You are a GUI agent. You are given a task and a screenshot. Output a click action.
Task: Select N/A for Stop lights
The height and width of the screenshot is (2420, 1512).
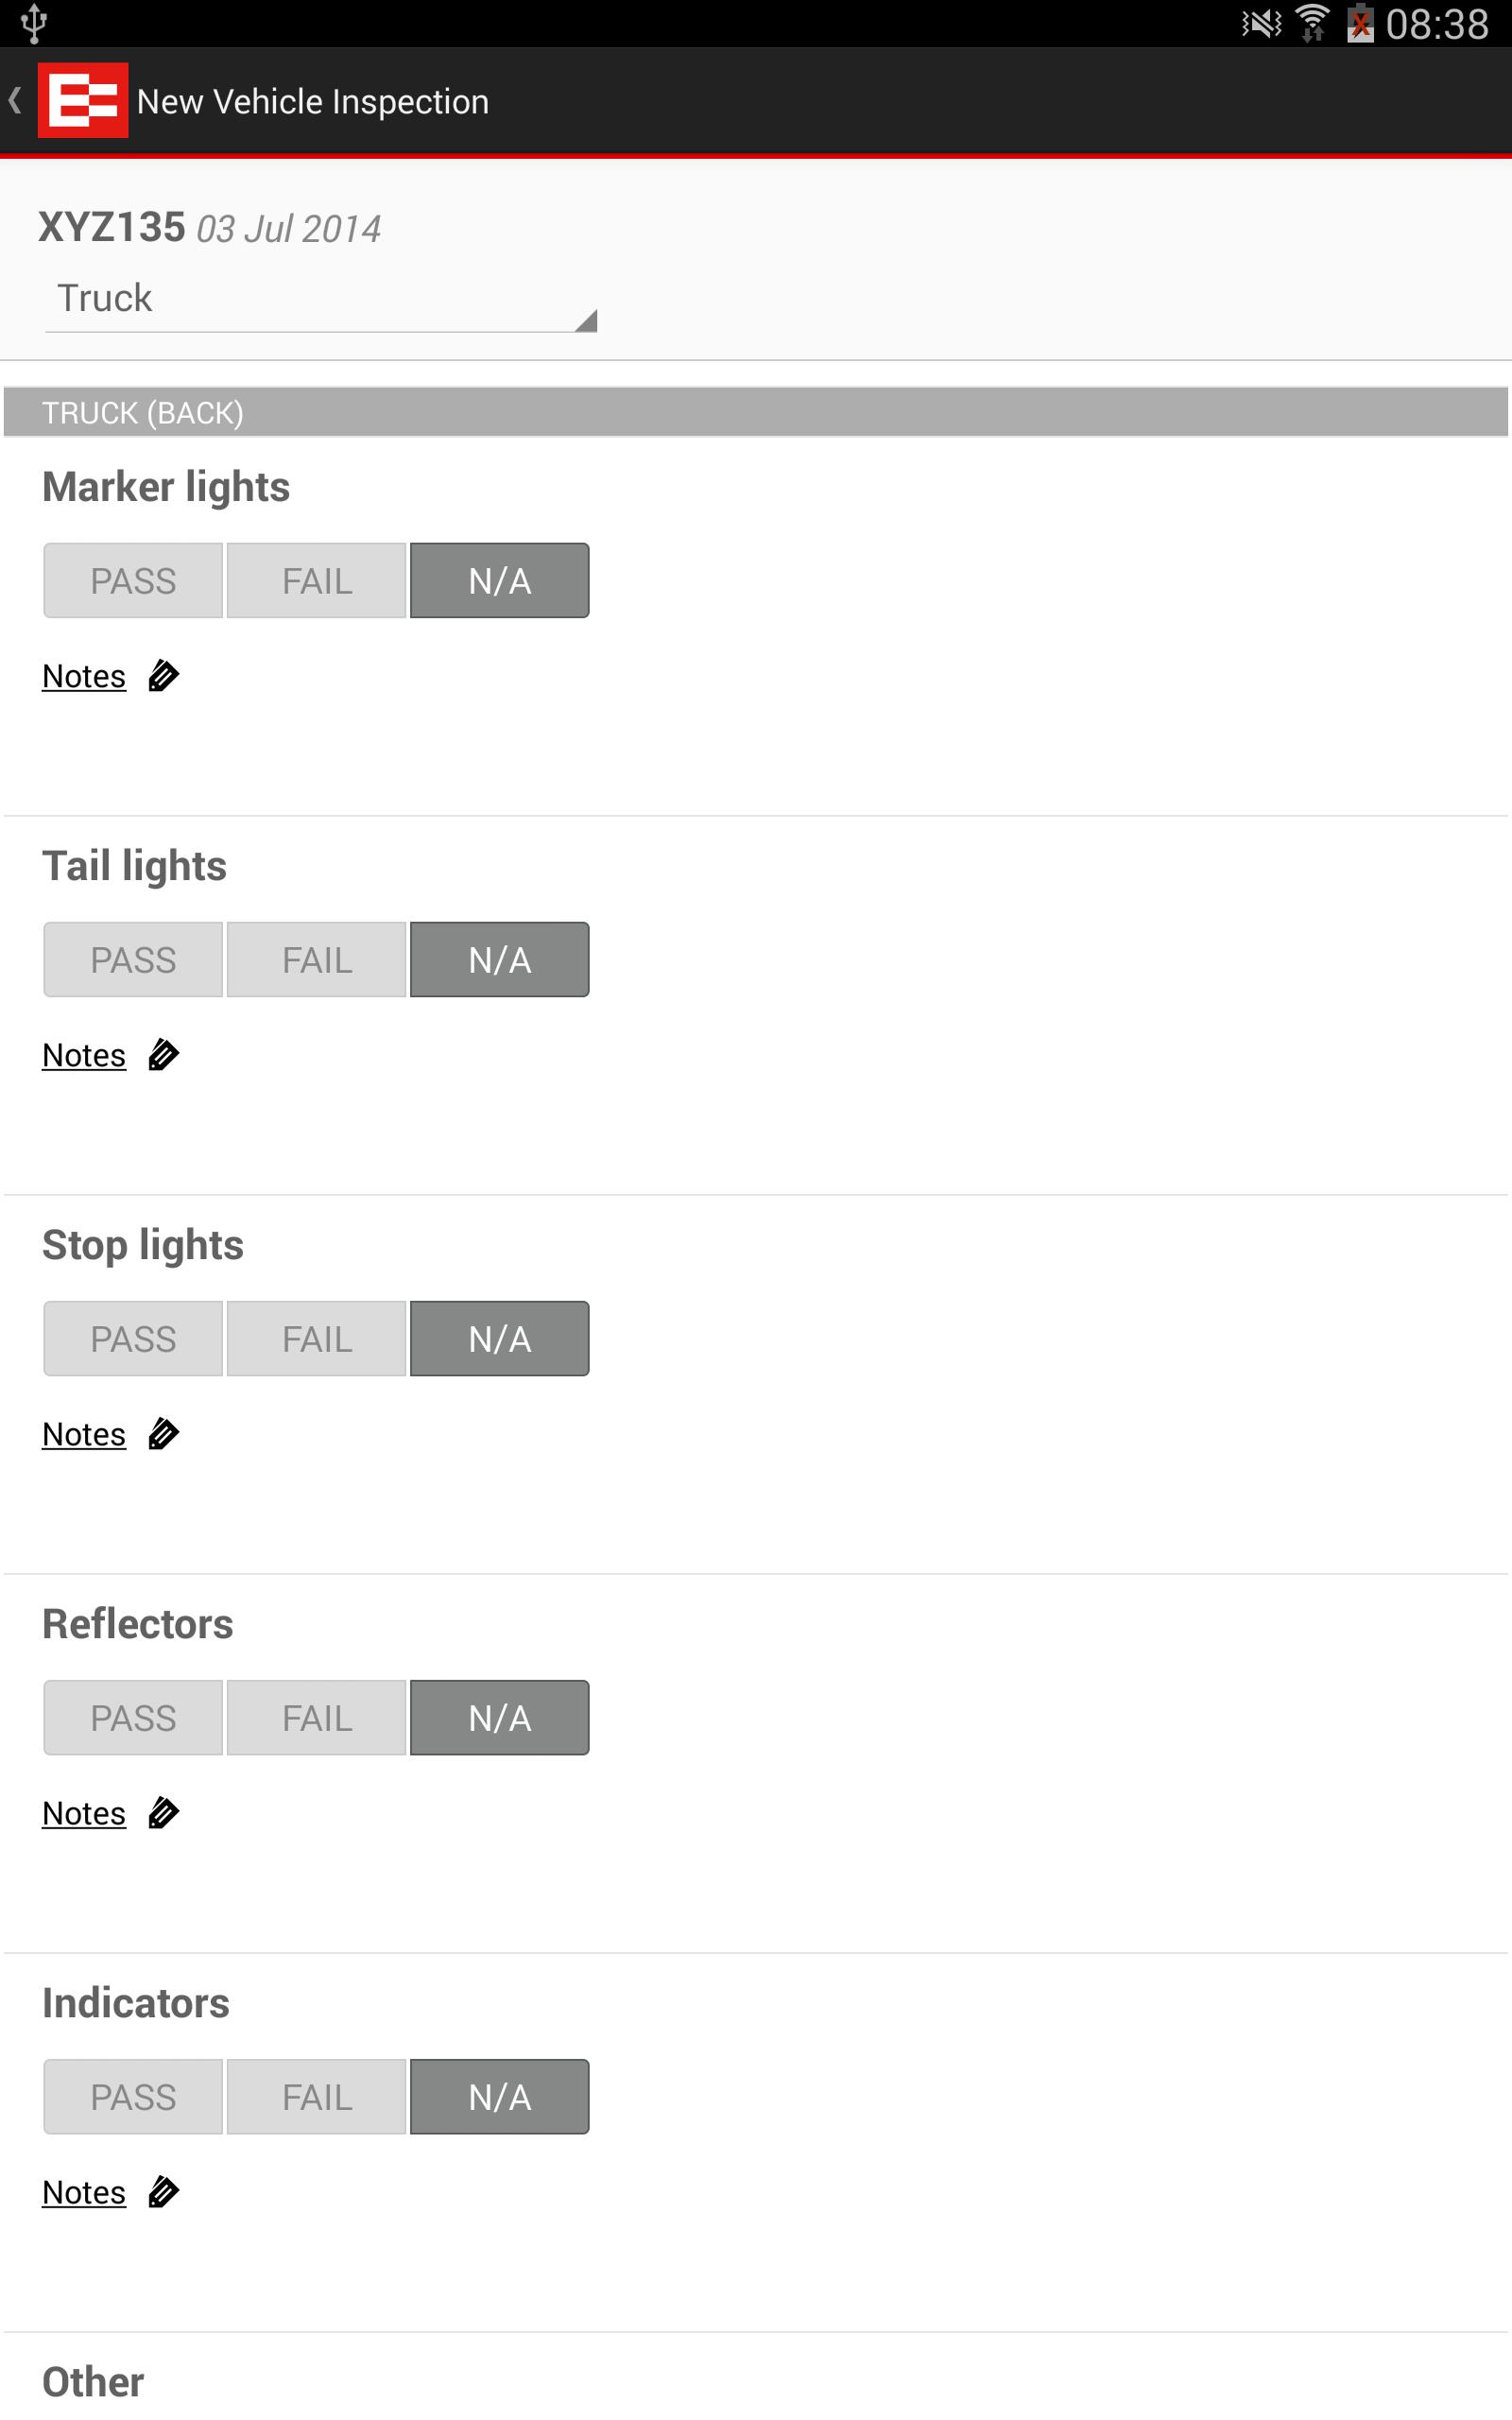500,1339
